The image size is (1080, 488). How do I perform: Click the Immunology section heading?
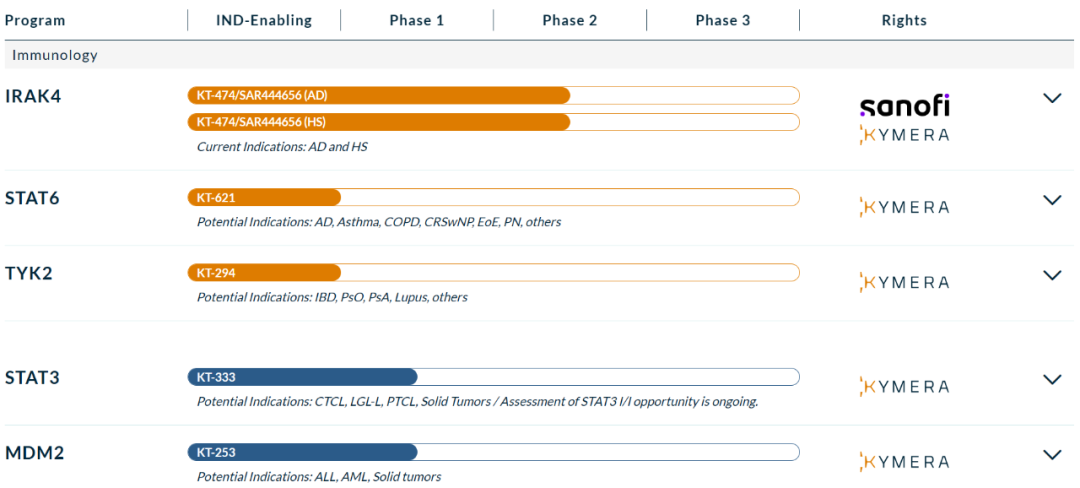tap(55, 55)
